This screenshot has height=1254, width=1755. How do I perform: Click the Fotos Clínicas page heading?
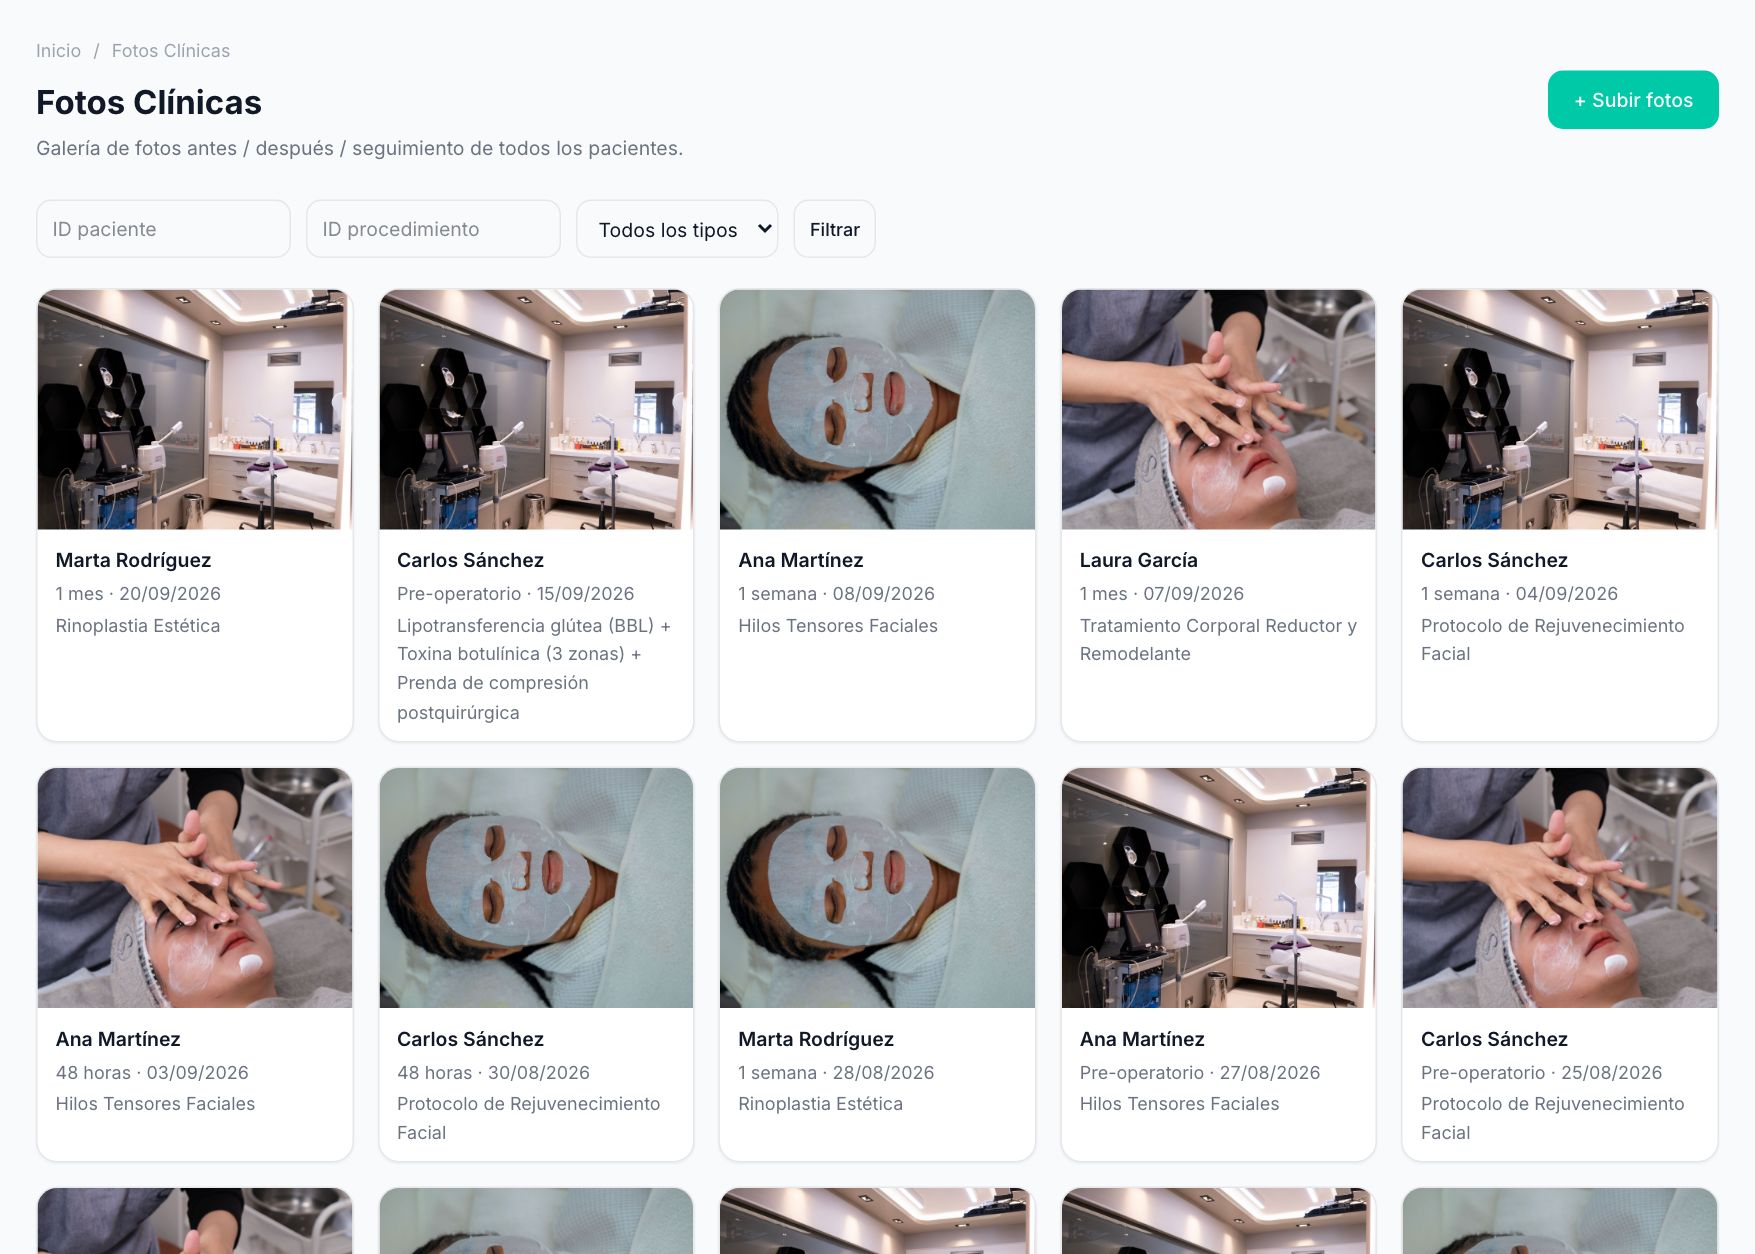coord(149,102)
